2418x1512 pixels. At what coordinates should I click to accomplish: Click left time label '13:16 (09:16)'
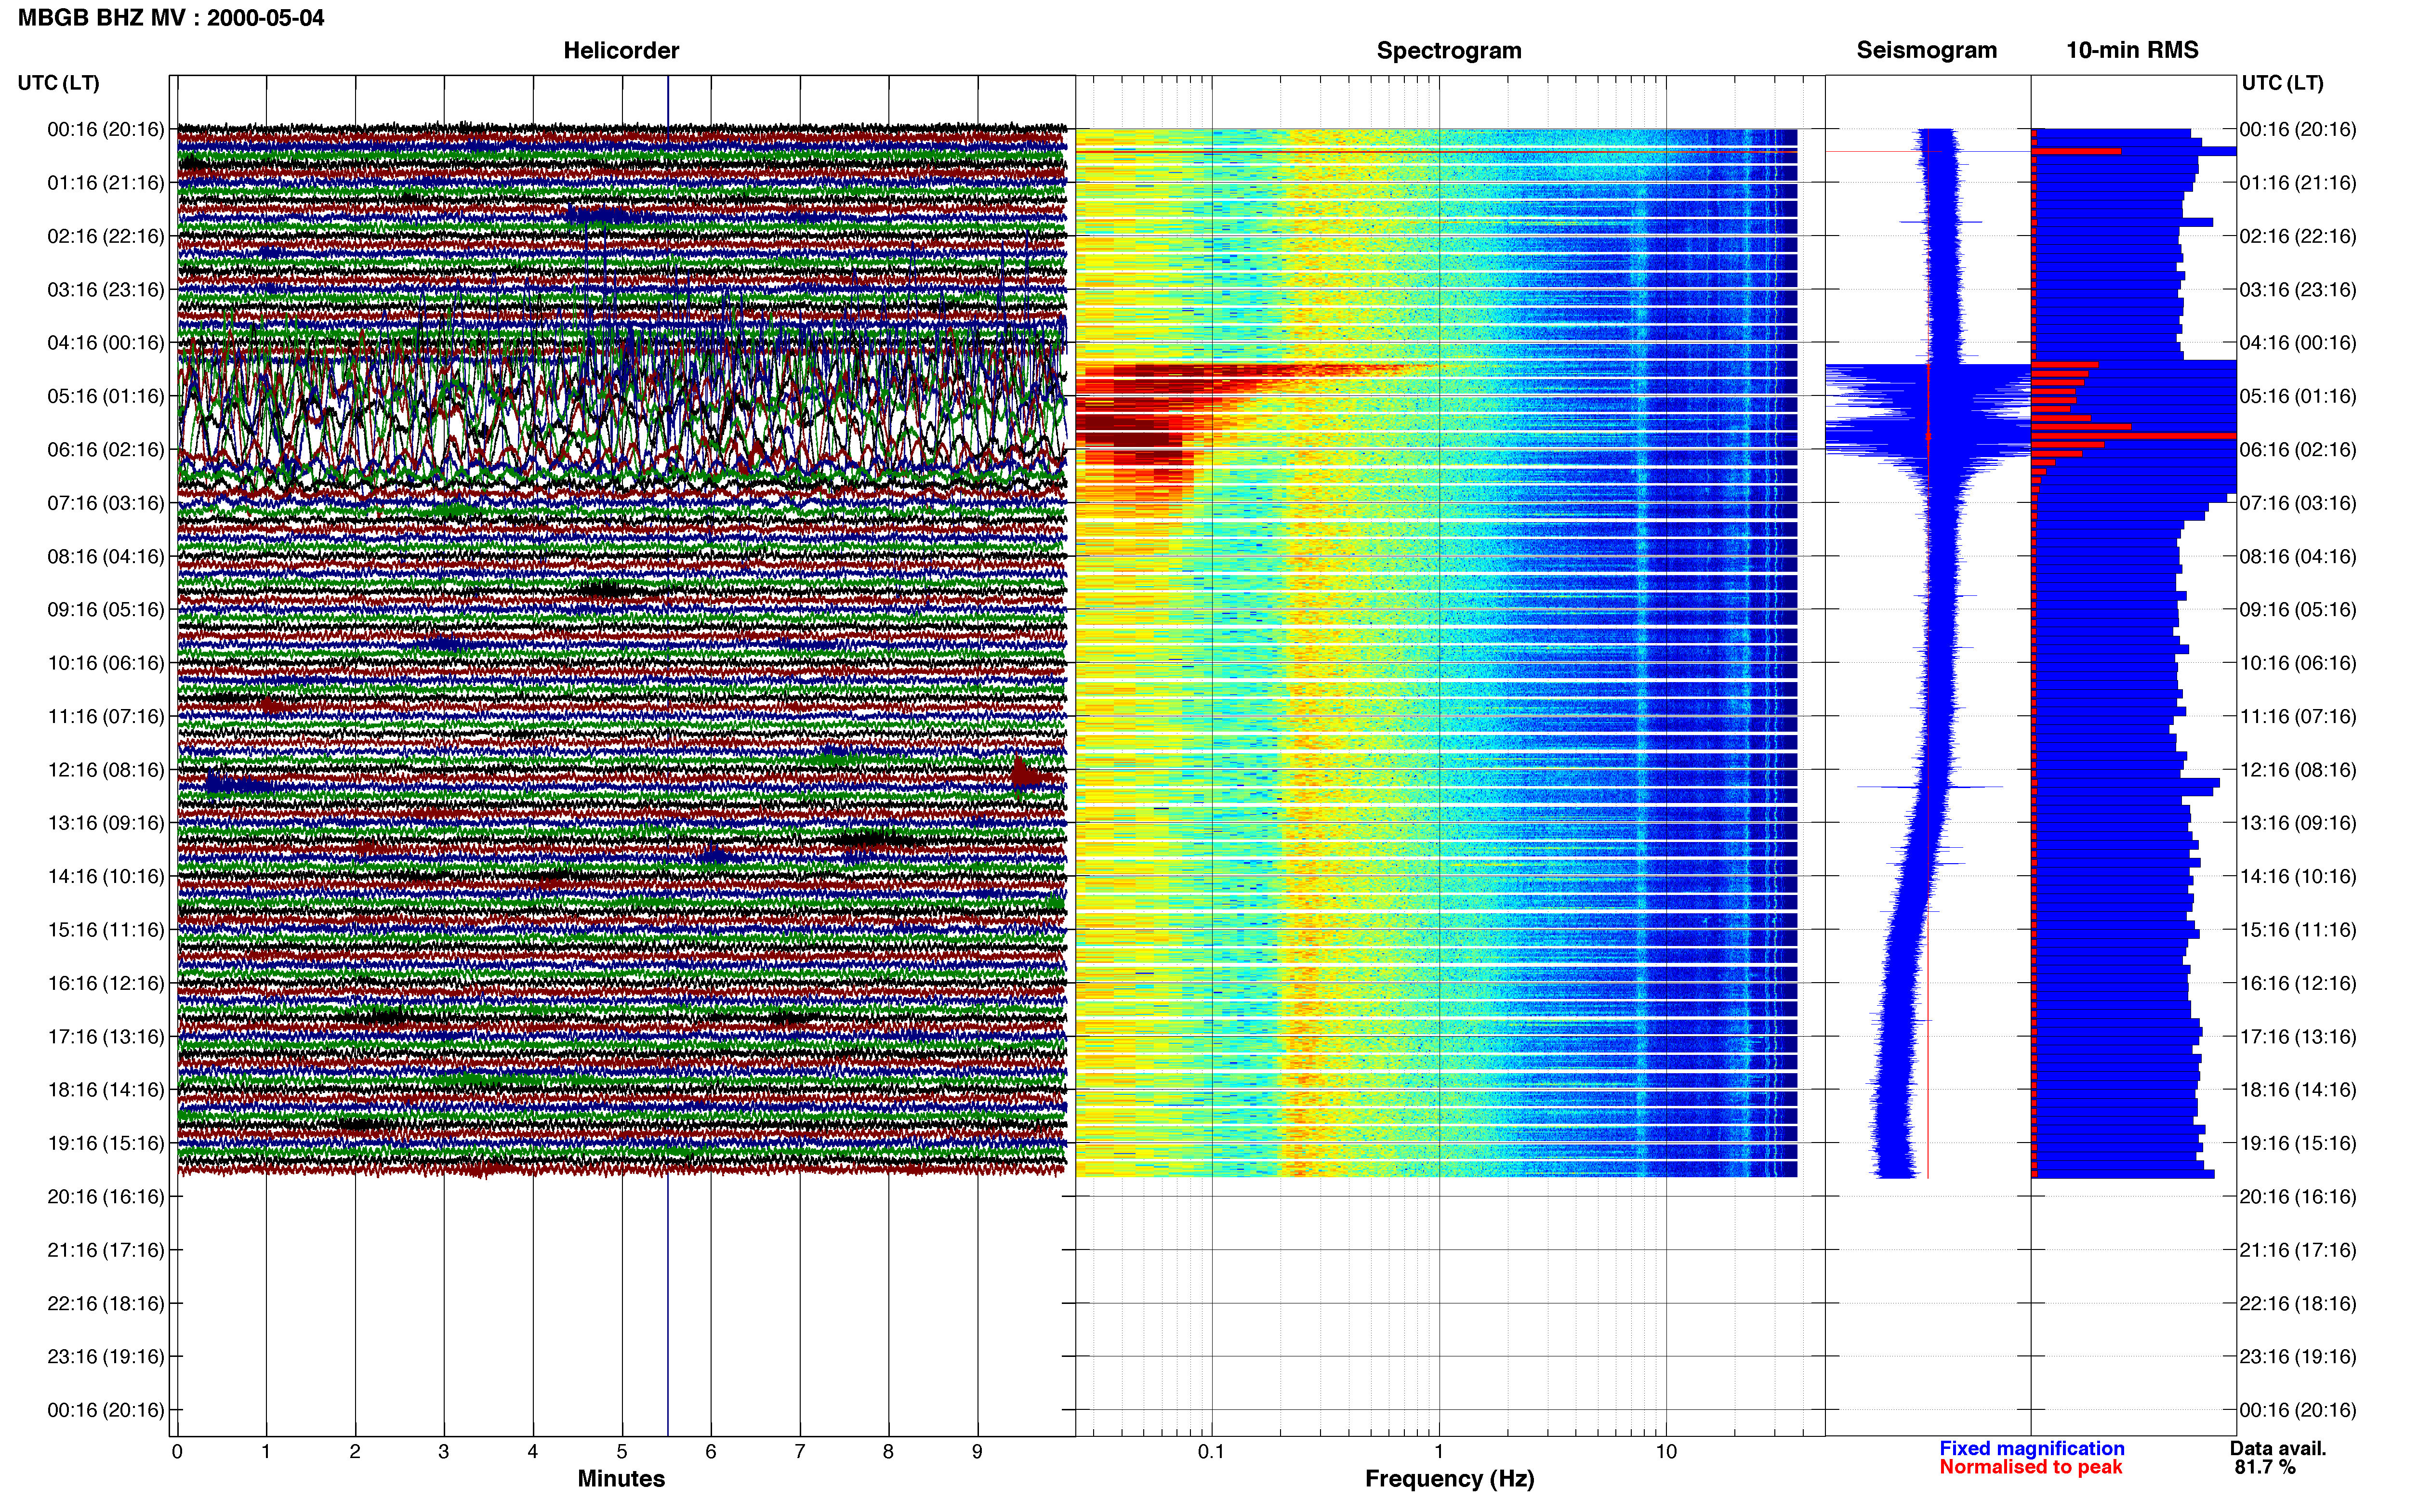point(105,822)
